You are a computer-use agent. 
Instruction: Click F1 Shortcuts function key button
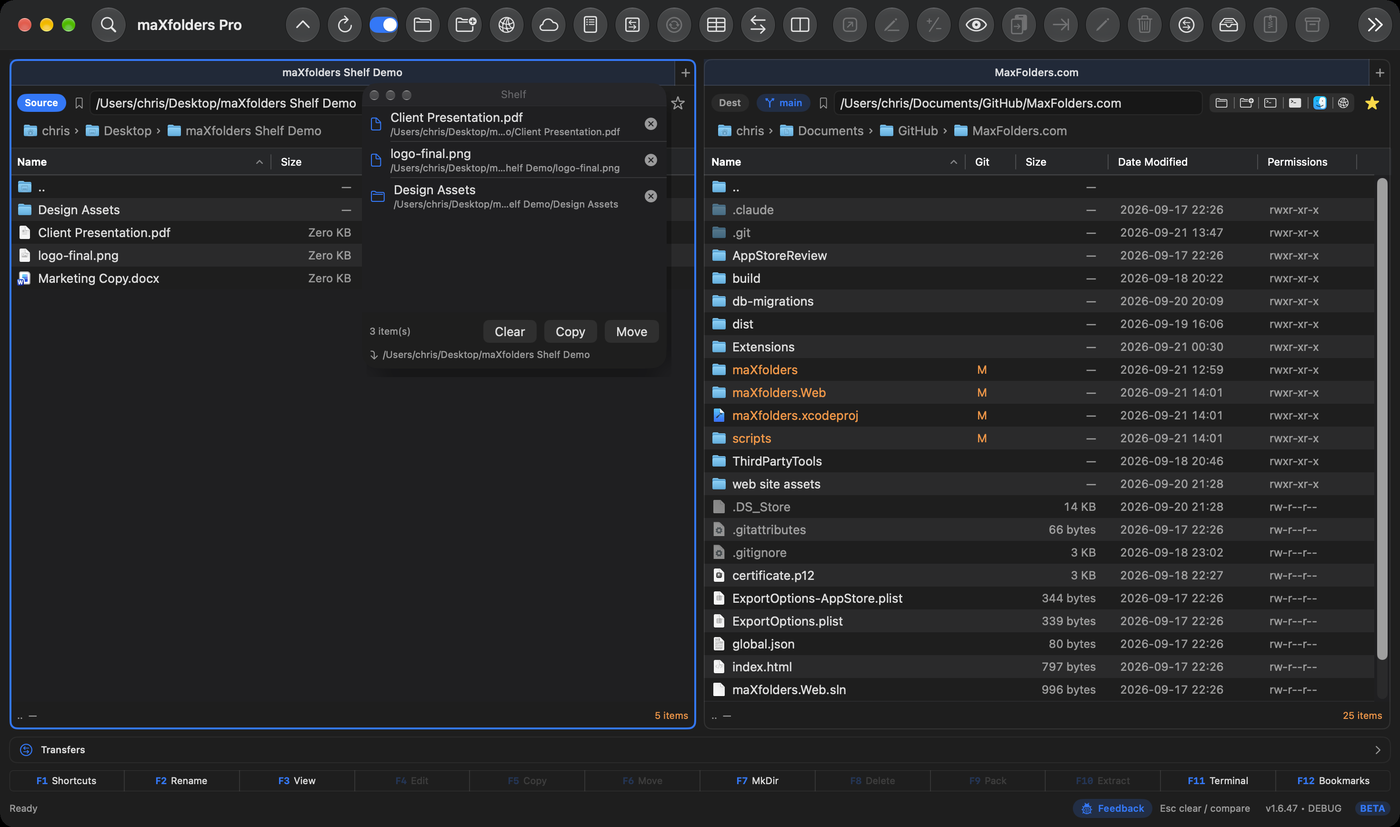click(x=66, y=781)
